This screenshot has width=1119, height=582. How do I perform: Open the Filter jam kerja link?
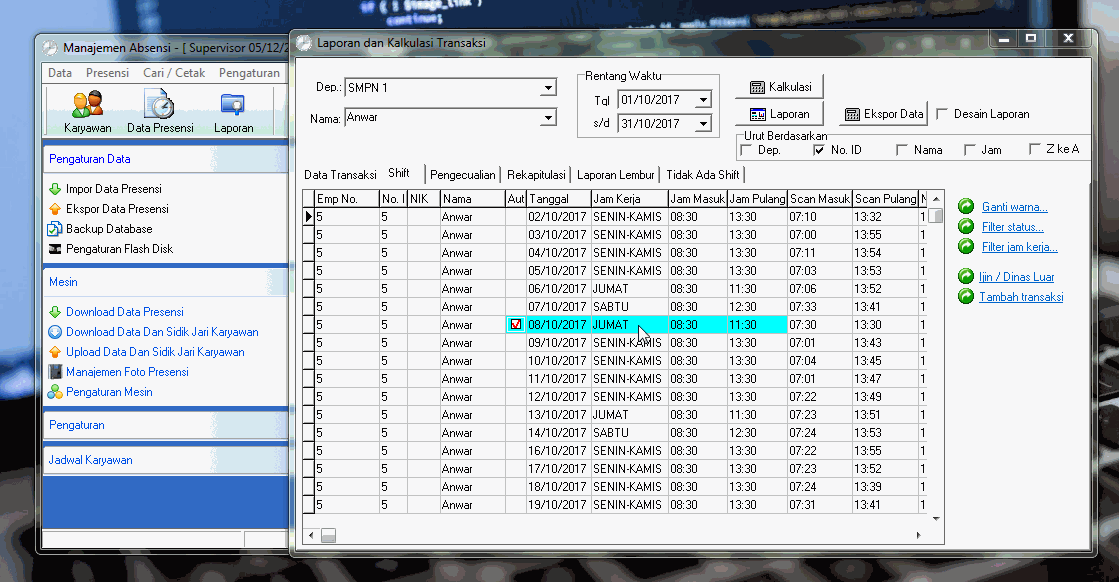point(1019,247)
